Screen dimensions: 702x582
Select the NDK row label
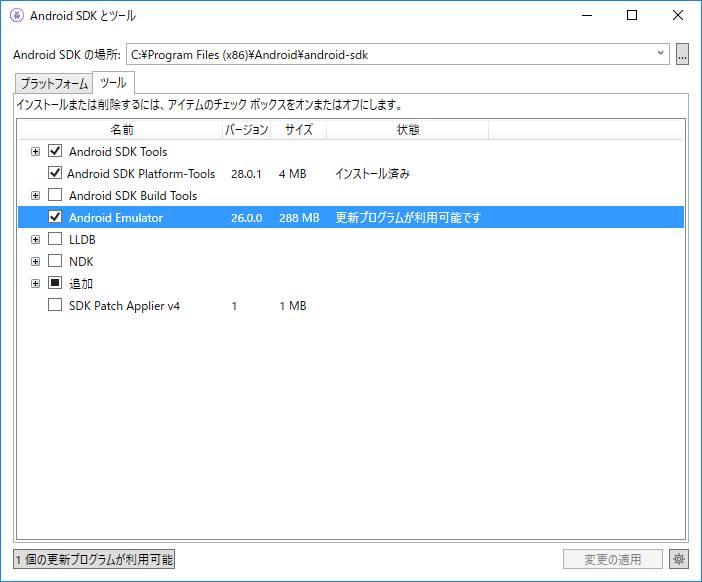click(x=81, y=261)
